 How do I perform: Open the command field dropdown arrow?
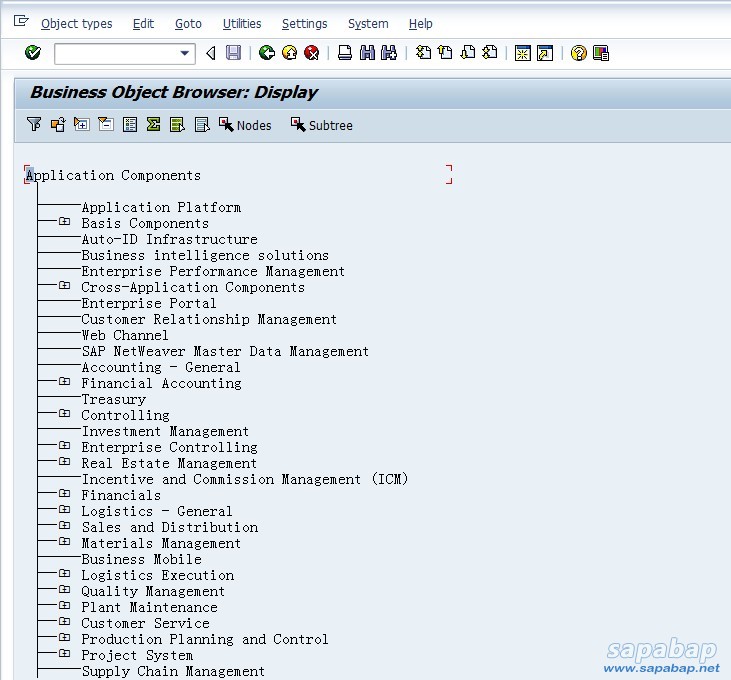tap(185, 53)
